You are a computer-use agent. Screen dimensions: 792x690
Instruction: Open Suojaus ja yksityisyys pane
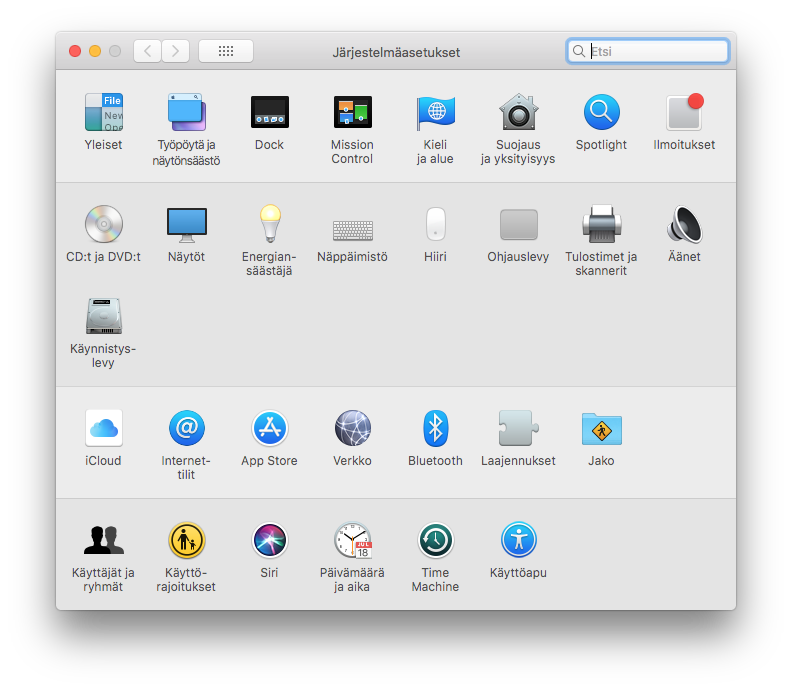point(518,113)
